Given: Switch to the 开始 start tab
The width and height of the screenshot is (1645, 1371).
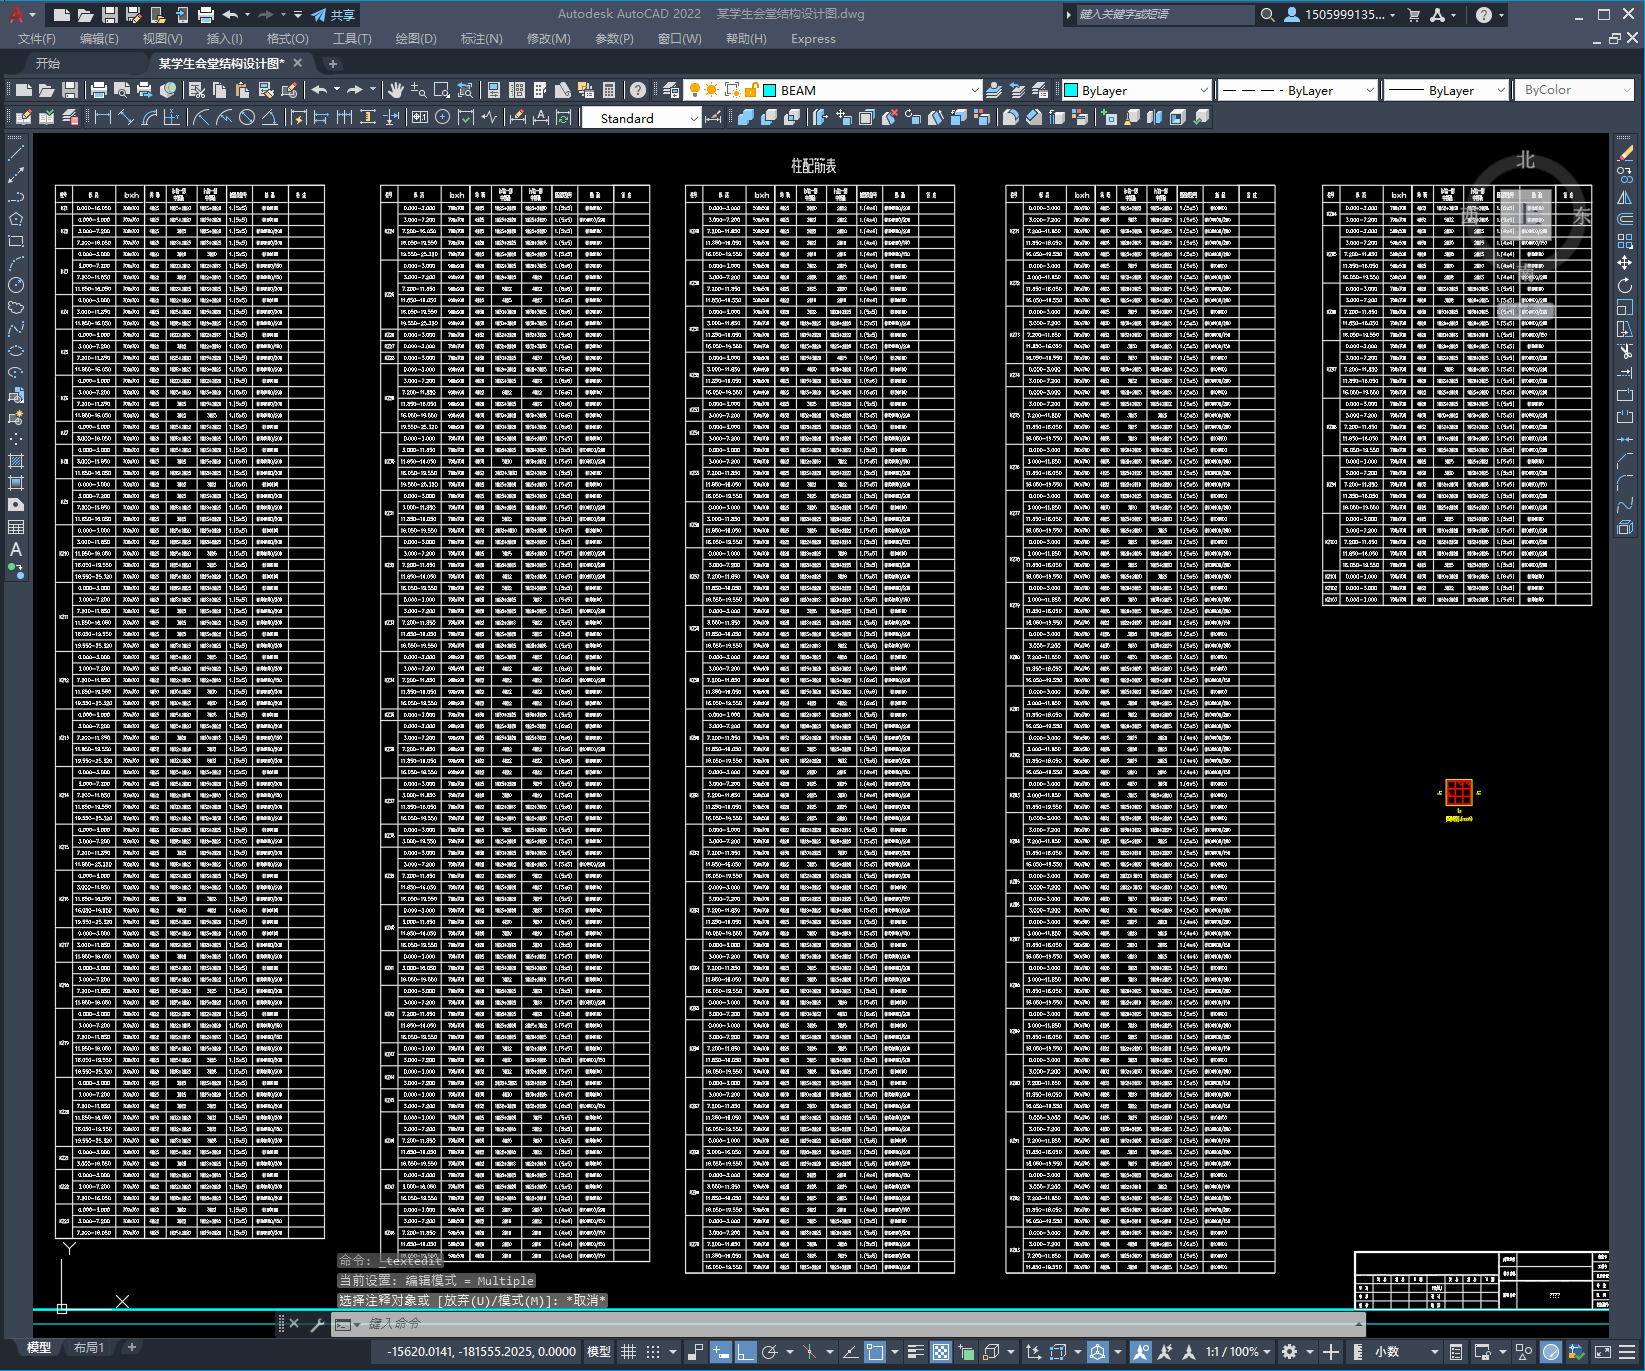Looking at the screenshot, I should tap(48, 63).
